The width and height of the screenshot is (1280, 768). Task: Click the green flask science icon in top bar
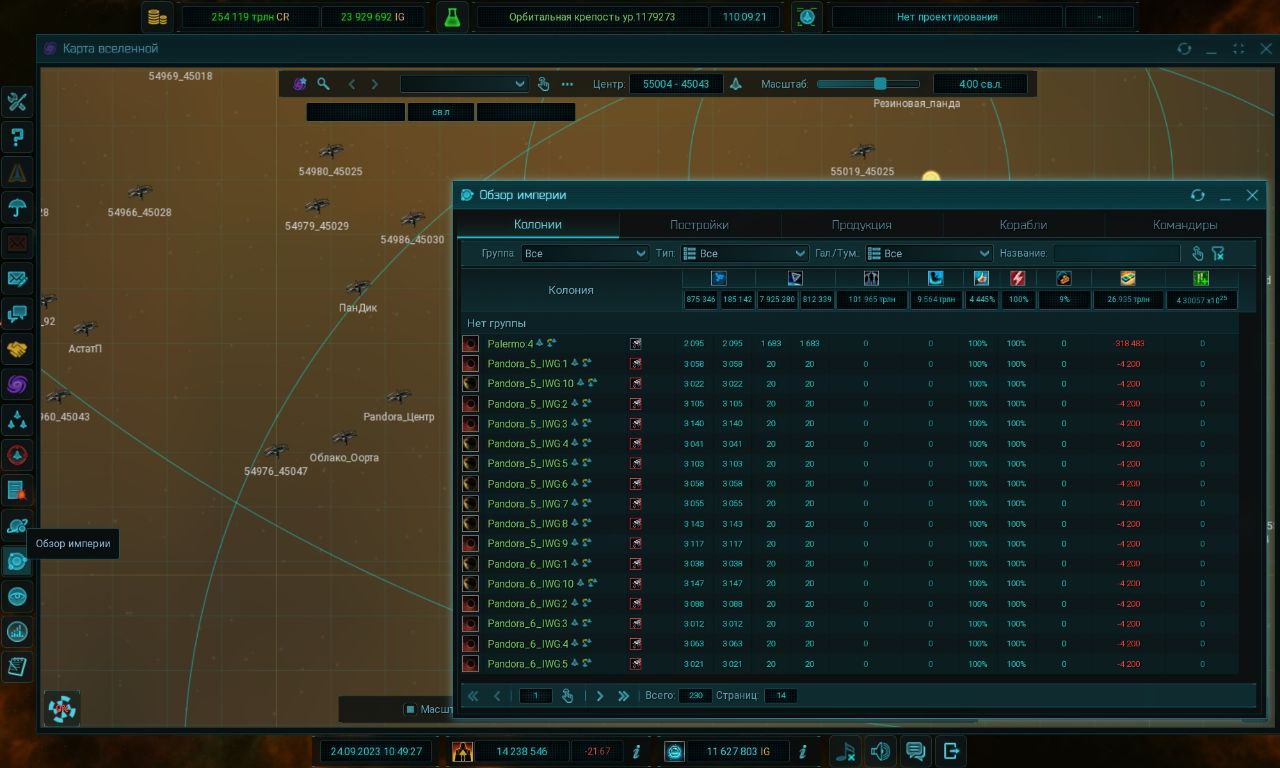453,17
